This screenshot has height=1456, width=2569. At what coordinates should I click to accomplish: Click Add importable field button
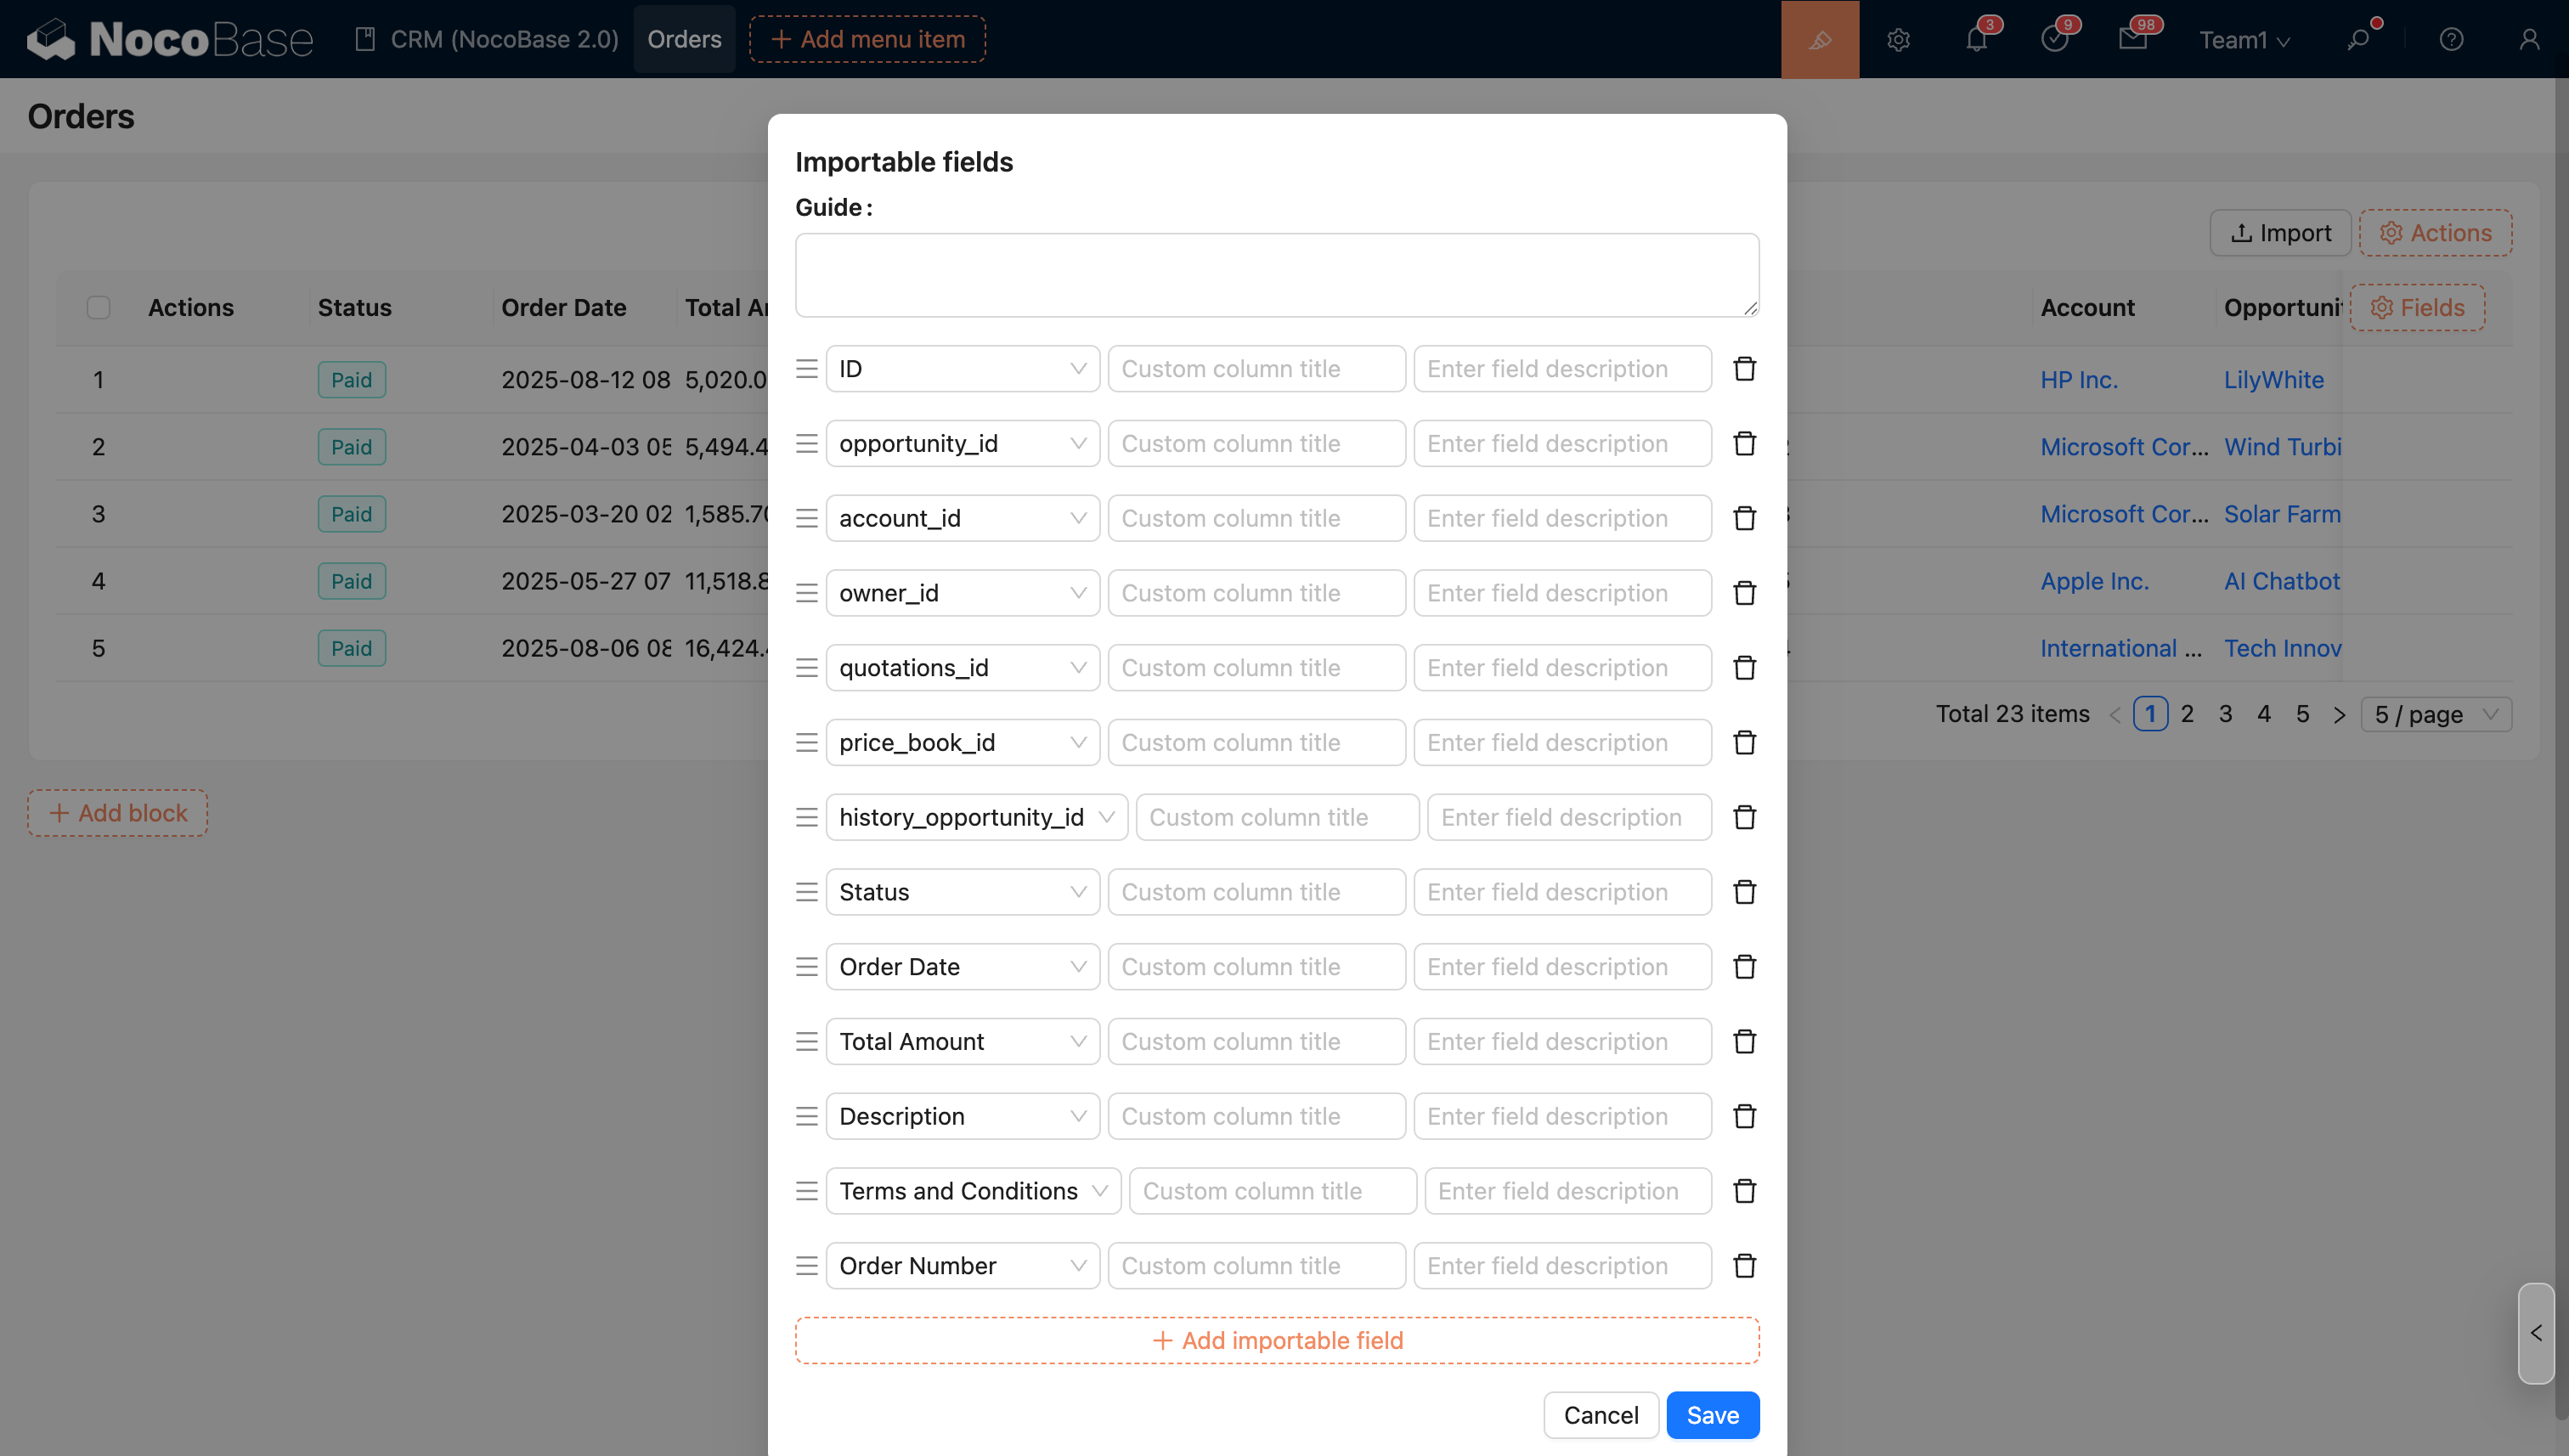1277,1340
